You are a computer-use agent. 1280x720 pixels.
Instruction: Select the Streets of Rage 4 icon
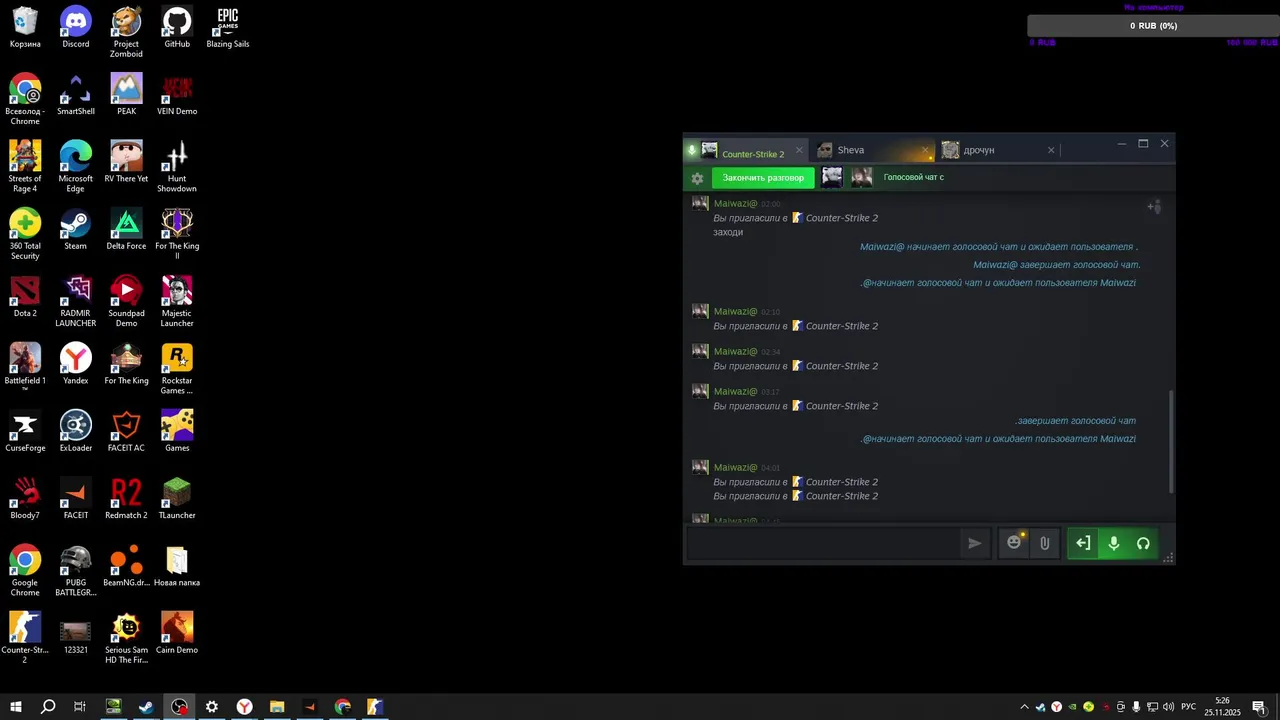click(x=25, y=166)
